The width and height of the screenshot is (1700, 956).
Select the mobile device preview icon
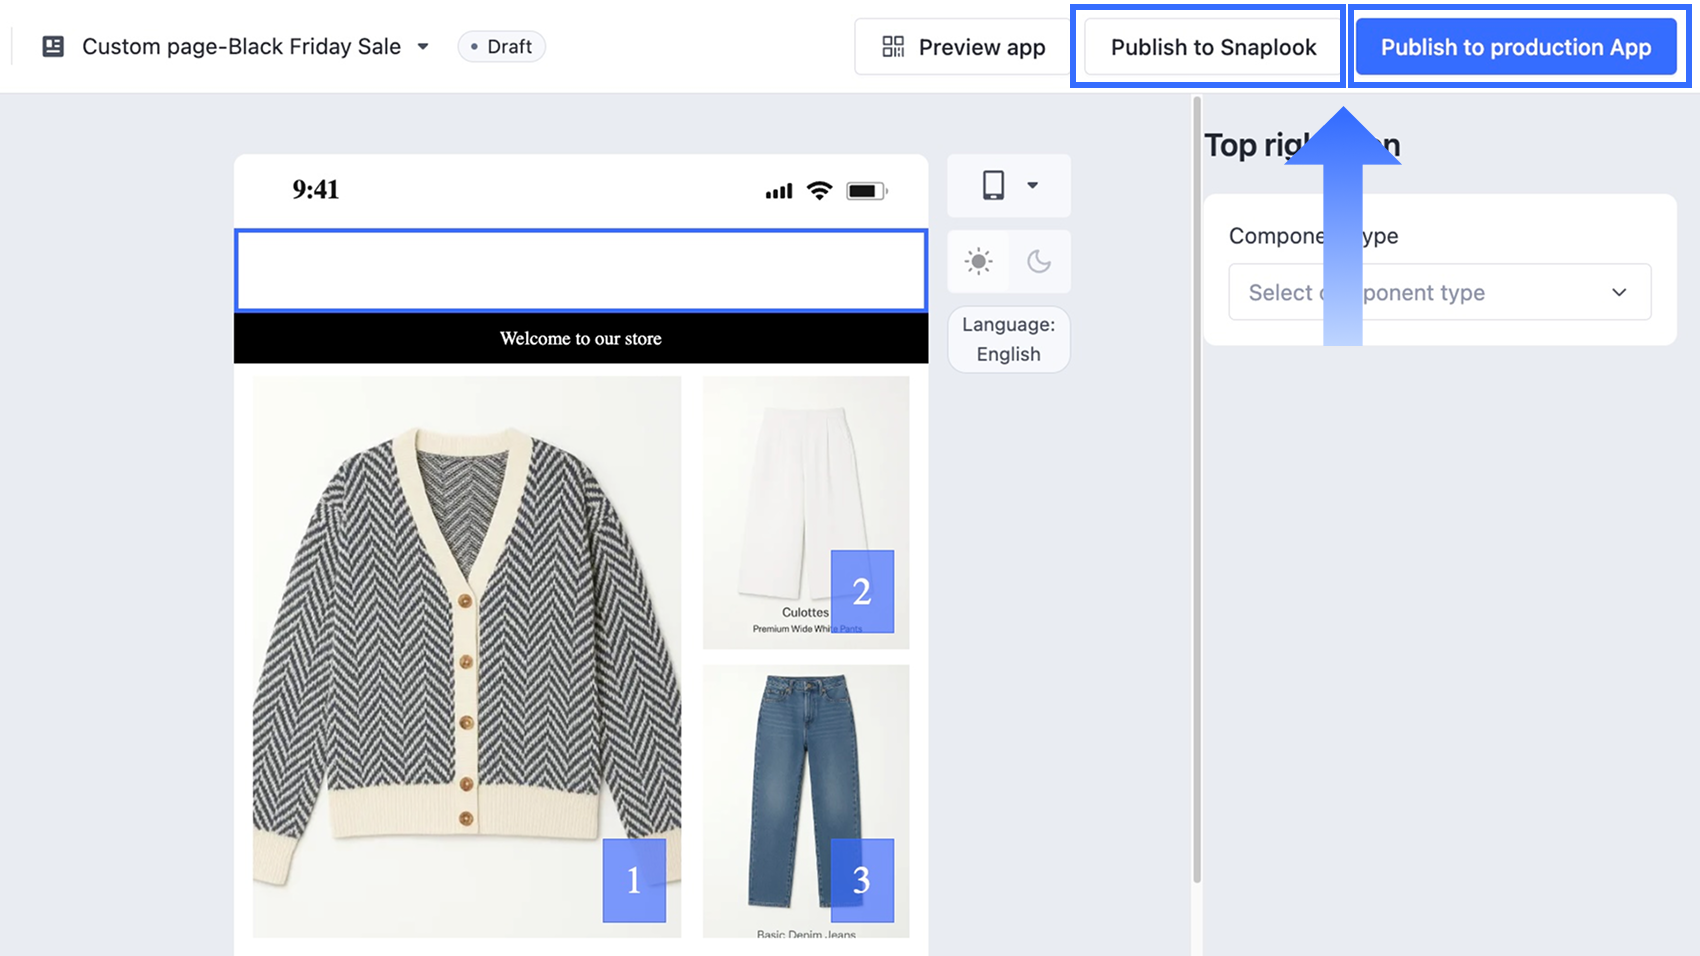993,185
